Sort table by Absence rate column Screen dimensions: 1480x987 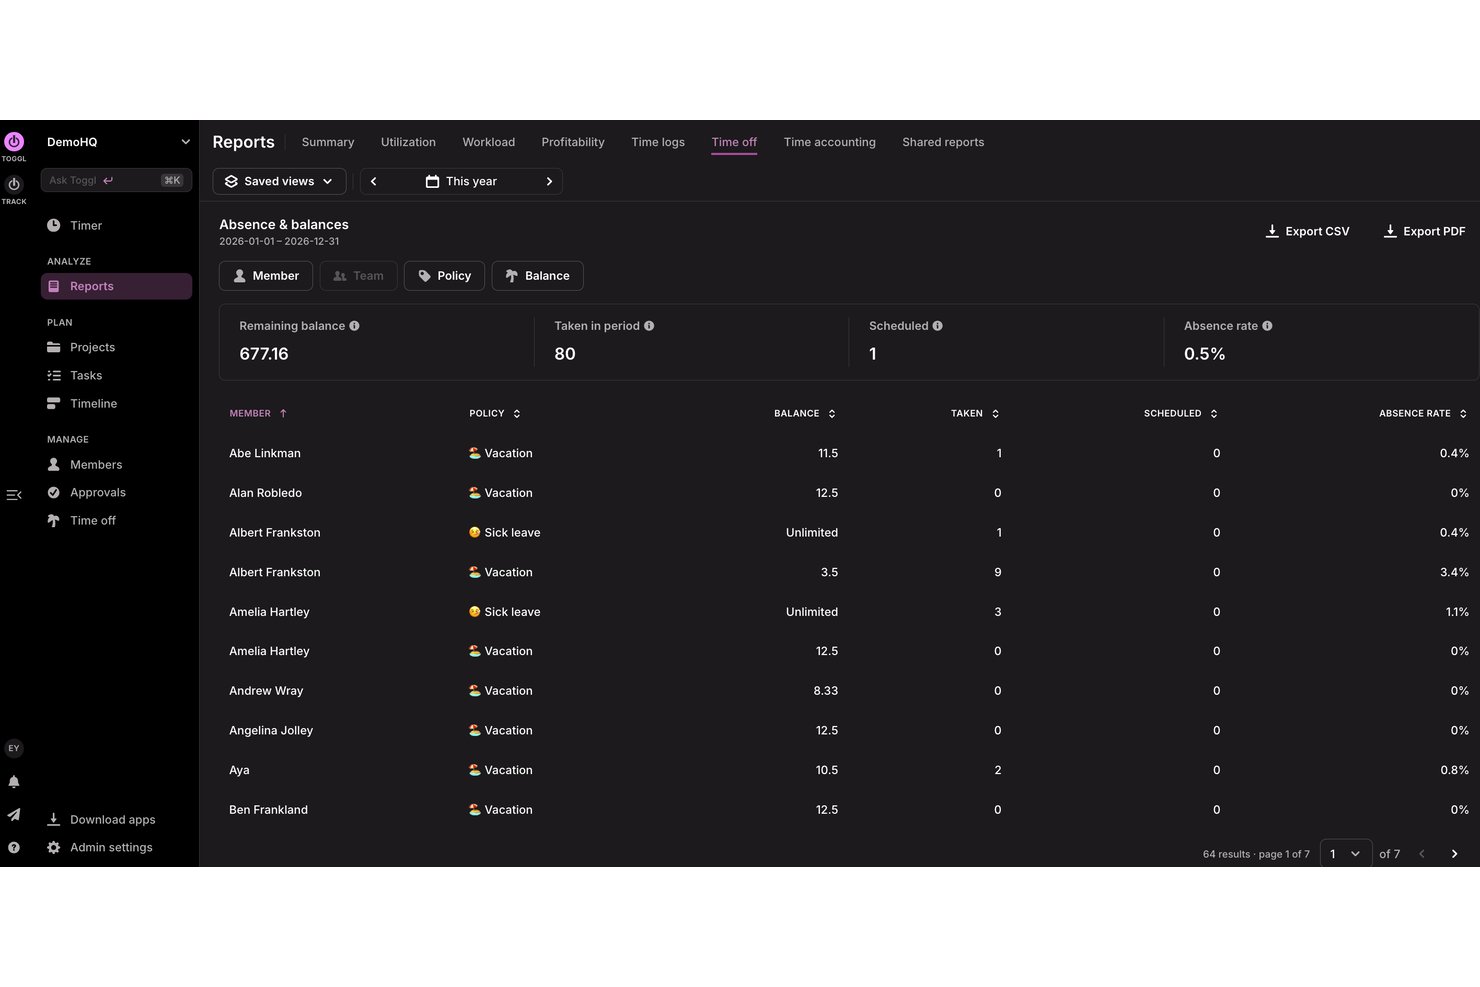pyautogui.click(x=1423, y=414)
